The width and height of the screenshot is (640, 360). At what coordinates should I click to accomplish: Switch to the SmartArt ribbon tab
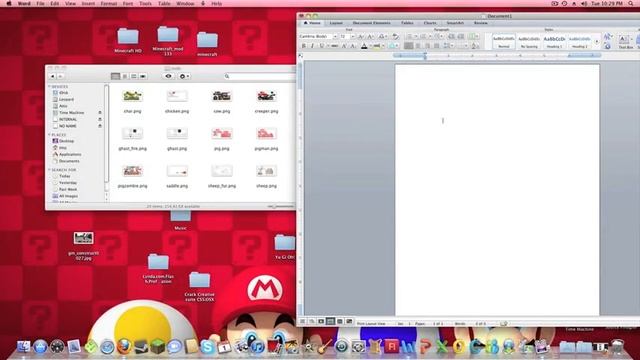[x=455, y=23]
